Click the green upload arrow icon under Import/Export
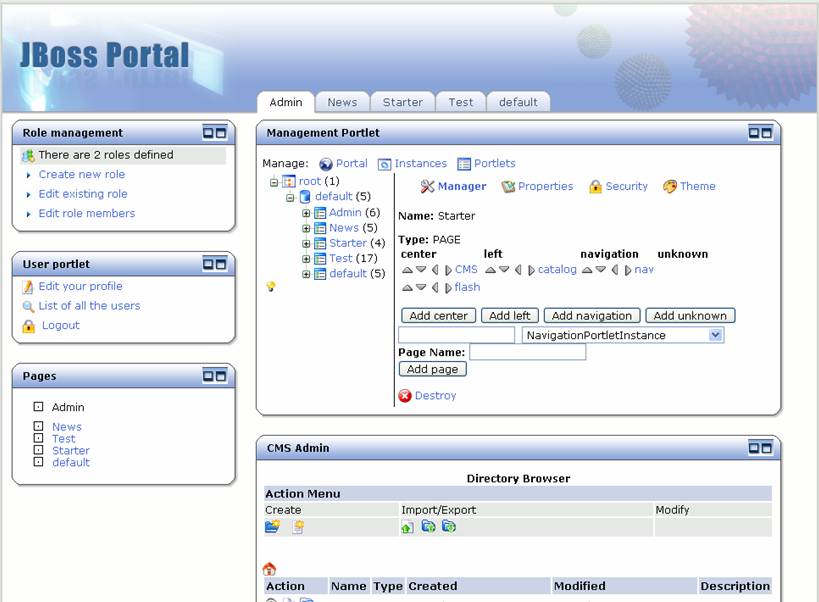 click(x=407, y=527)
